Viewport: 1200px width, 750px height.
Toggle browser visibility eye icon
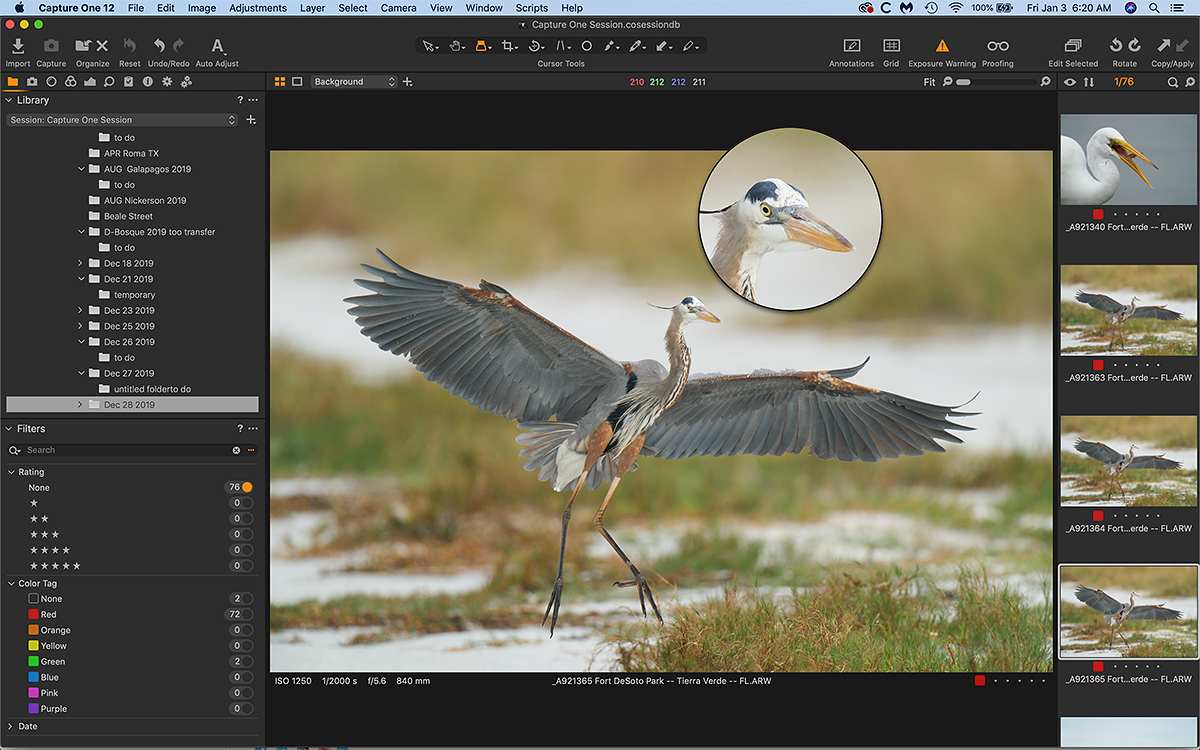(x=1070, y=82)
